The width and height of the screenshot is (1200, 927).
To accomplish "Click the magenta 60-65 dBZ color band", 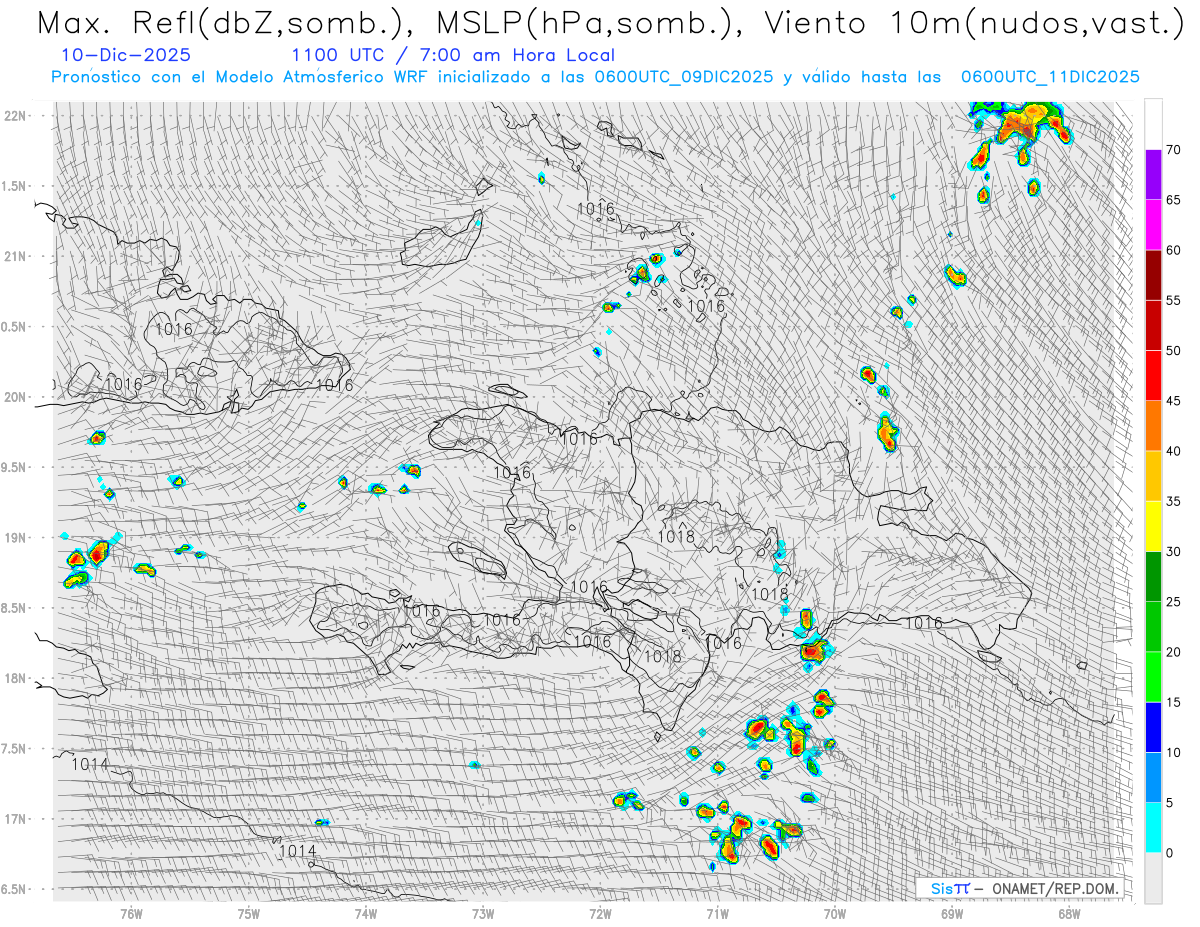I will 1153,225.
